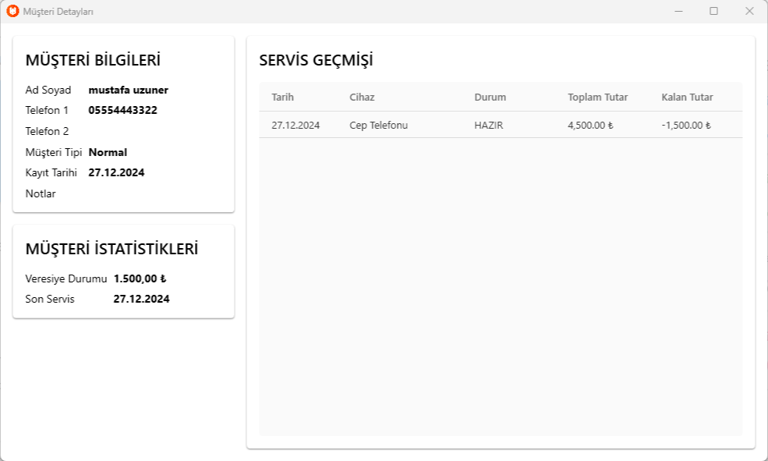Click customer name mustafa uzuner
Screen dimensions: 768x461
tap(128, 90)
